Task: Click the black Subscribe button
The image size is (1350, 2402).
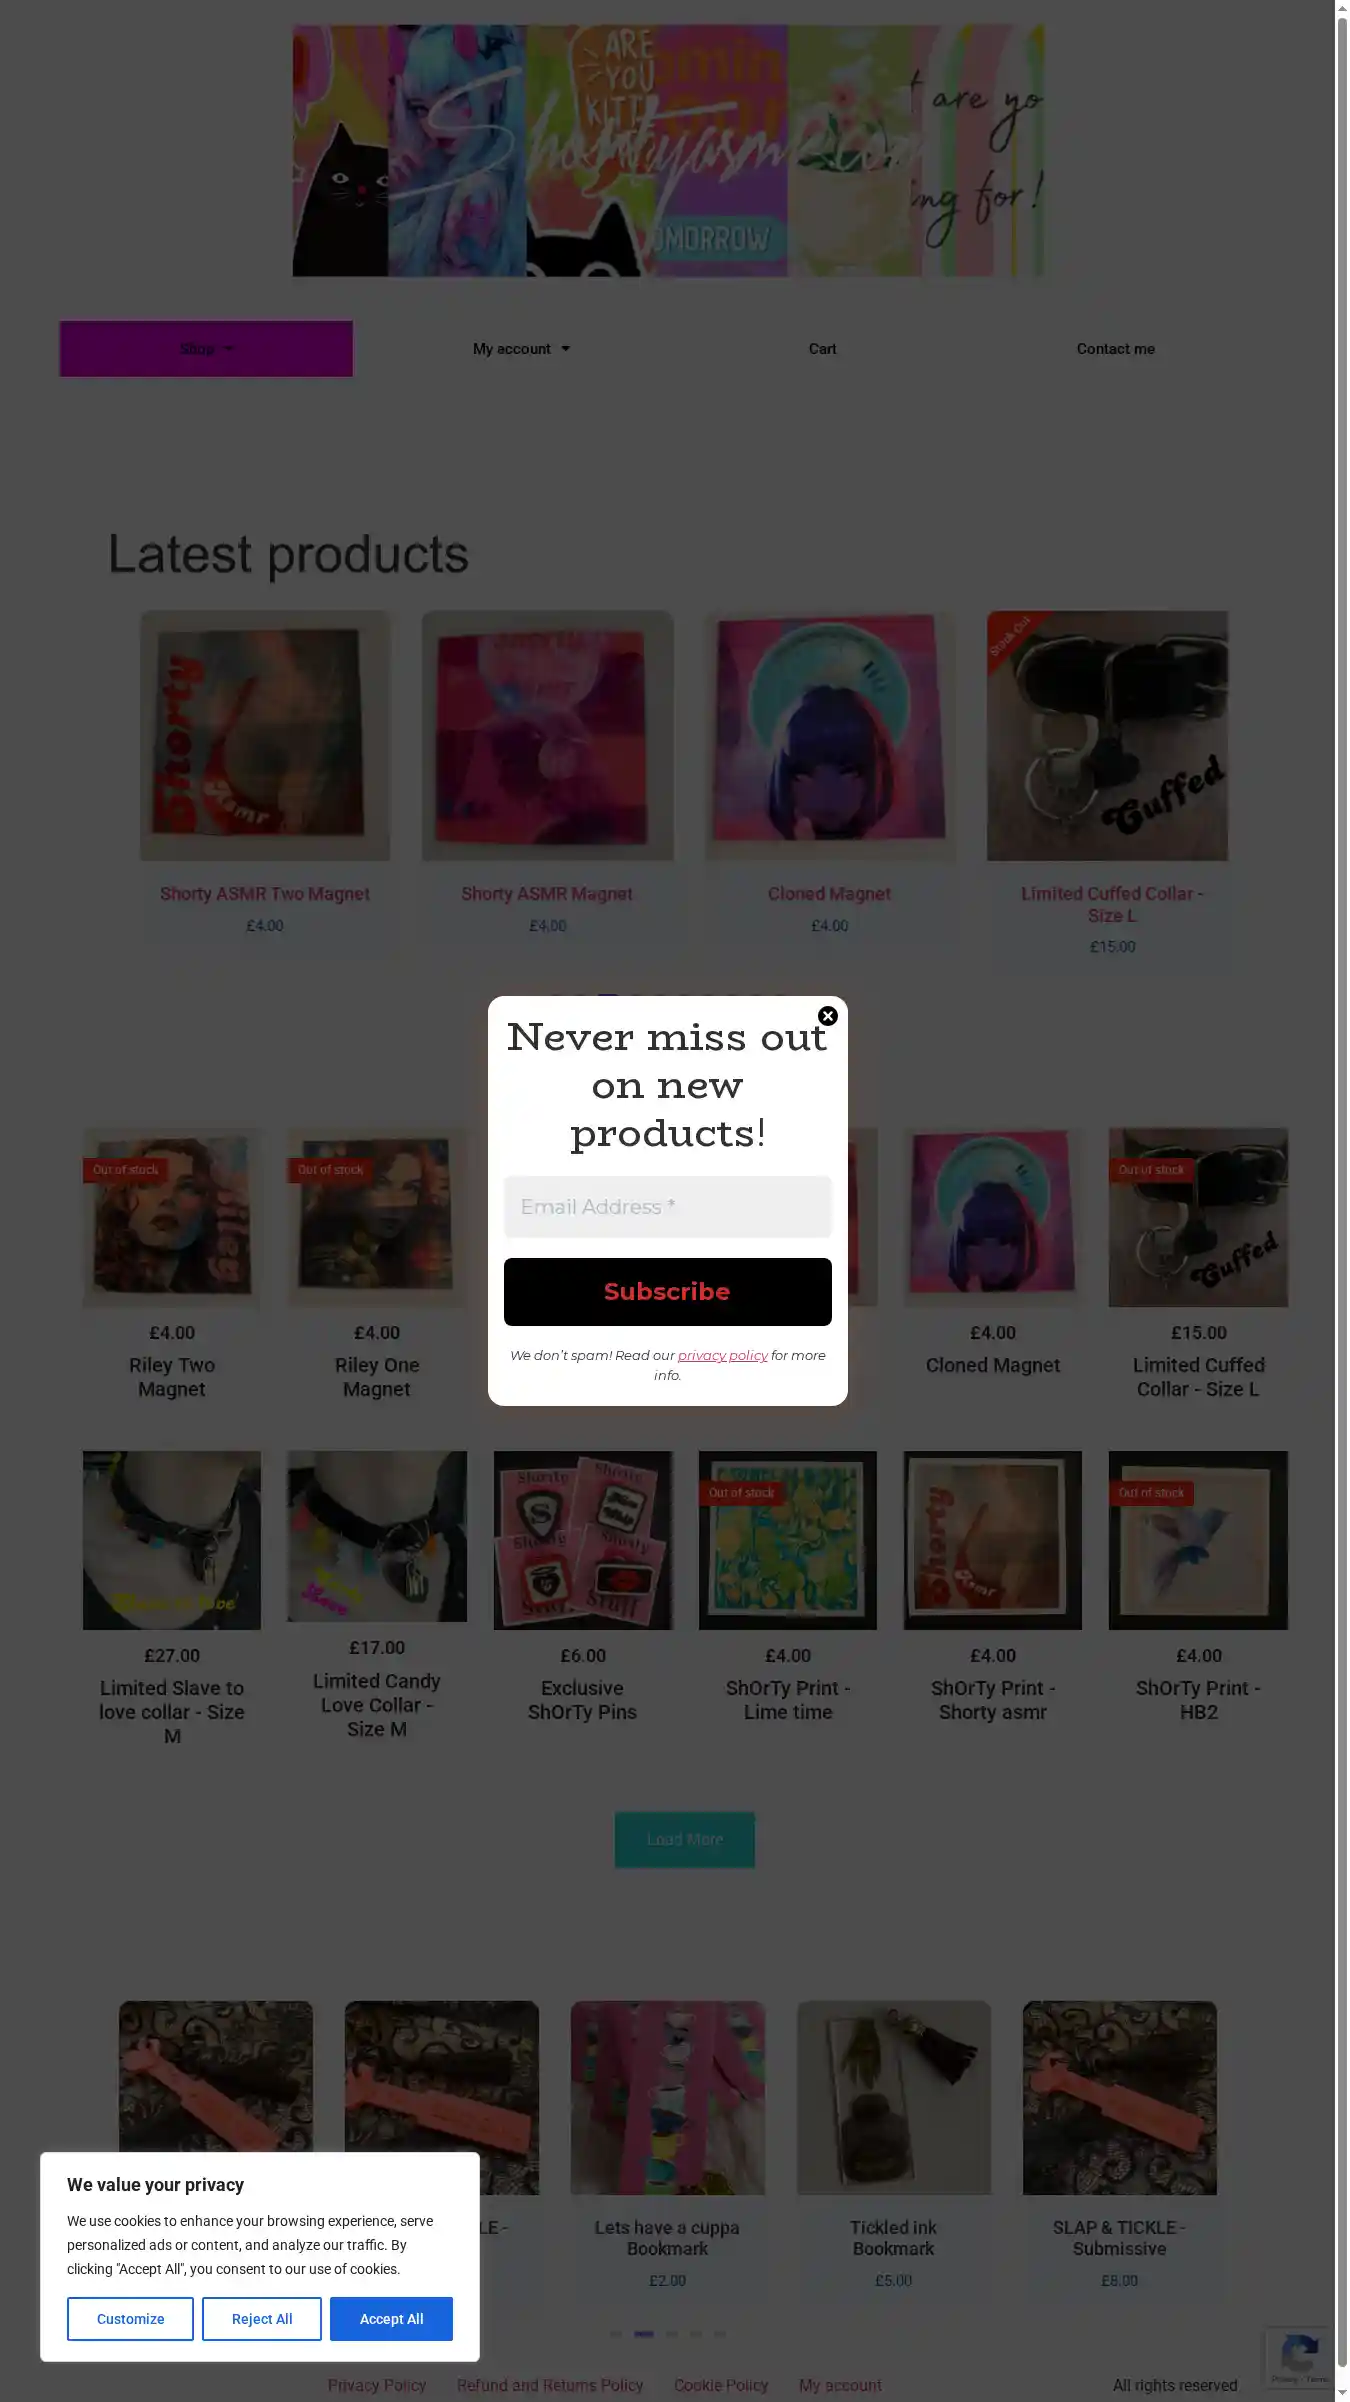Action: pyautogui.click(x=667, y=1292)
